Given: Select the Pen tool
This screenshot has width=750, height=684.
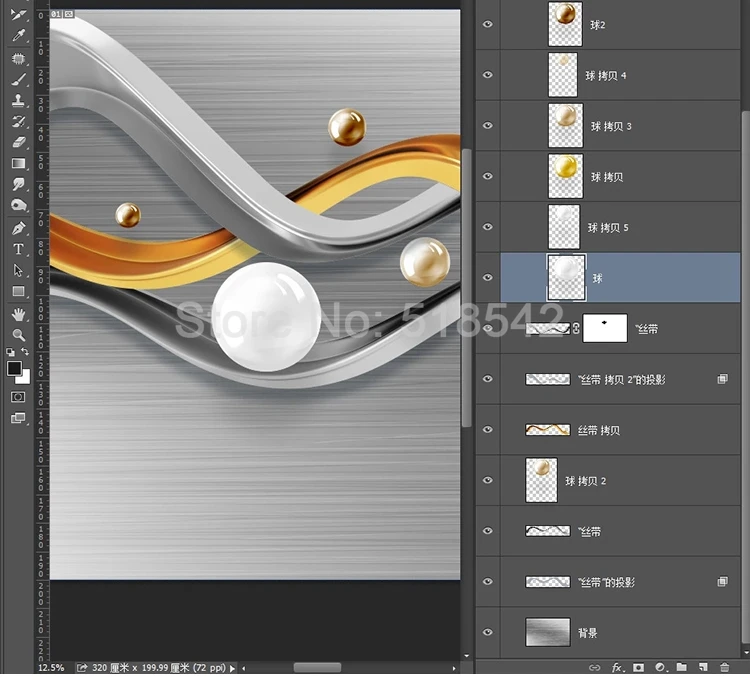Looking at the screenshot, I should tap(19, 228).
